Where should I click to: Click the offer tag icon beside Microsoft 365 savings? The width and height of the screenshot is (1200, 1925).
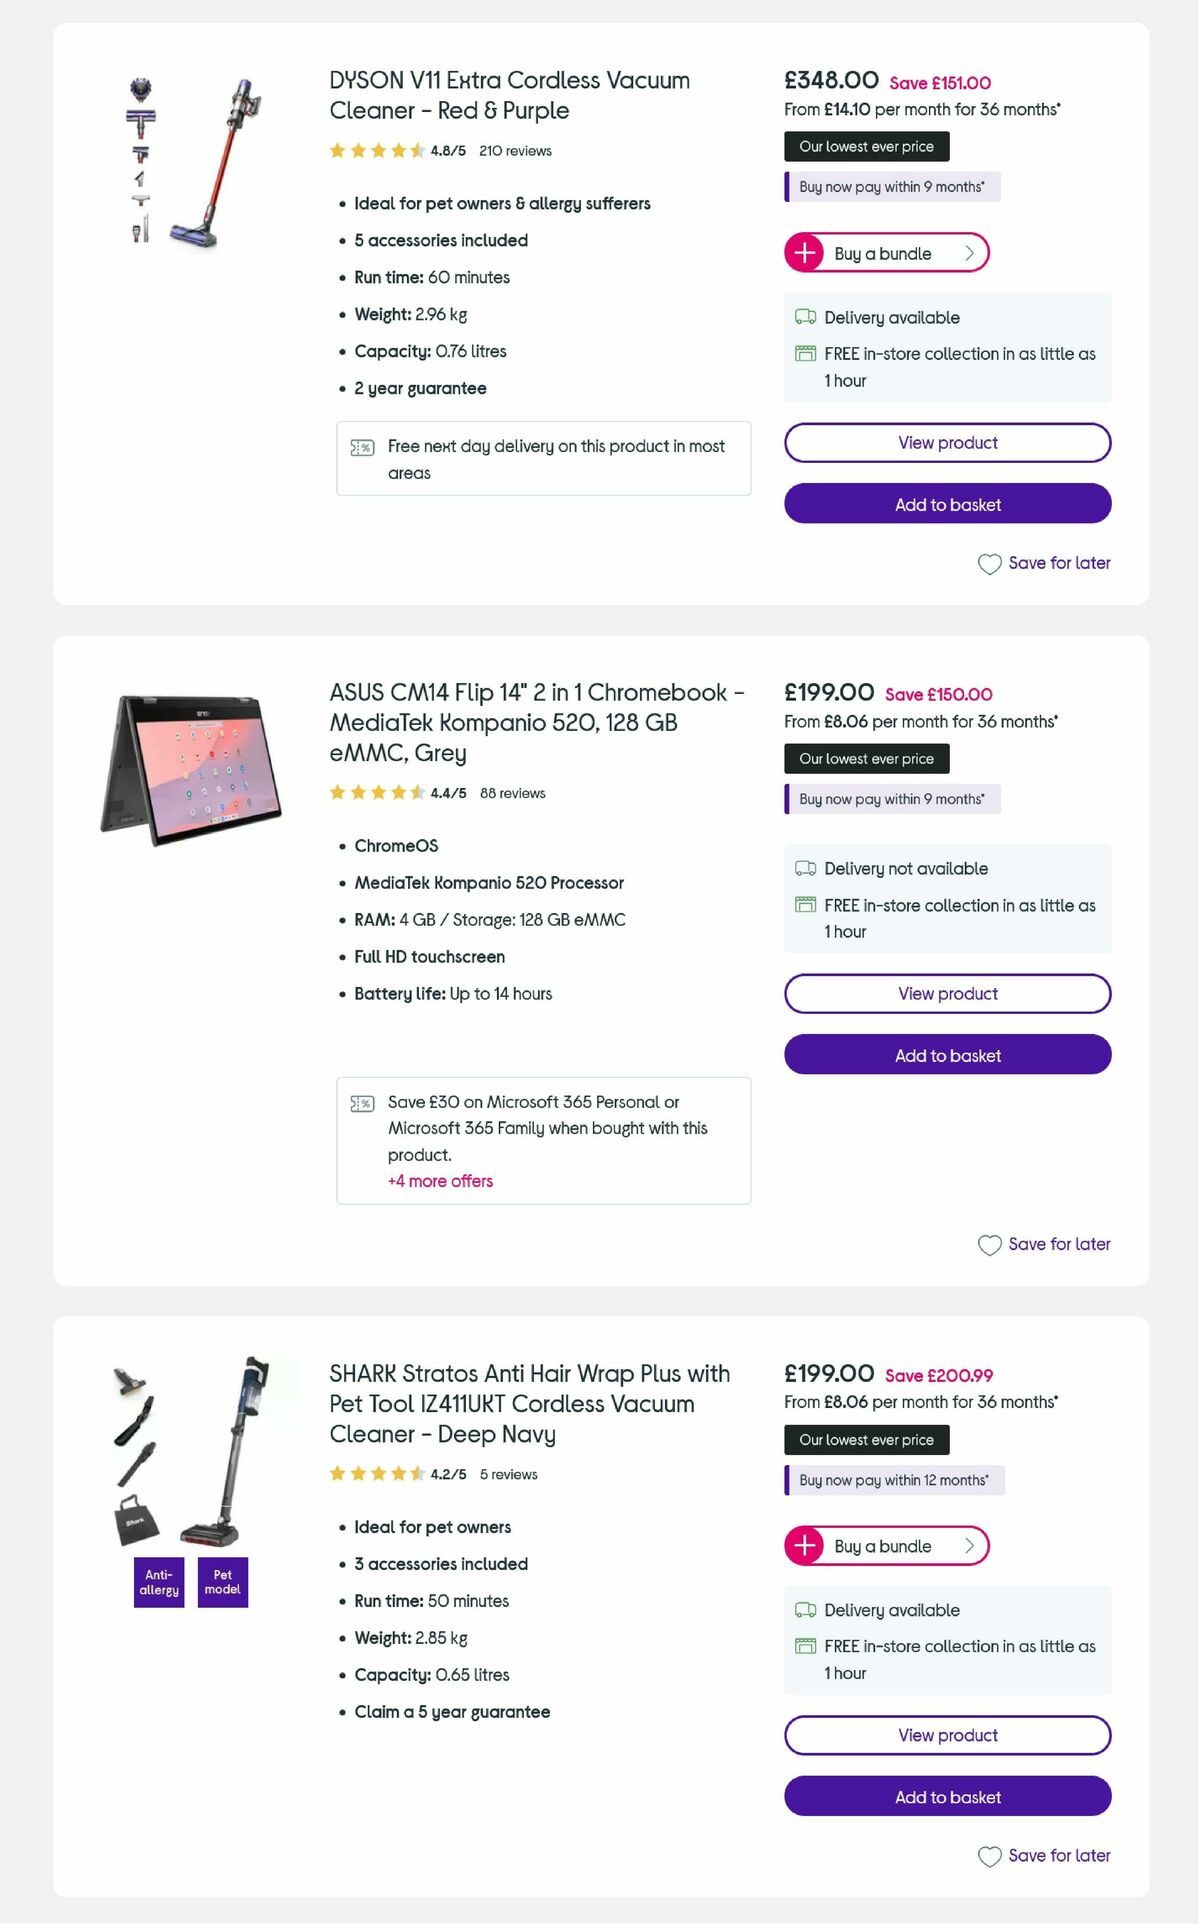tap(362, 1103)
